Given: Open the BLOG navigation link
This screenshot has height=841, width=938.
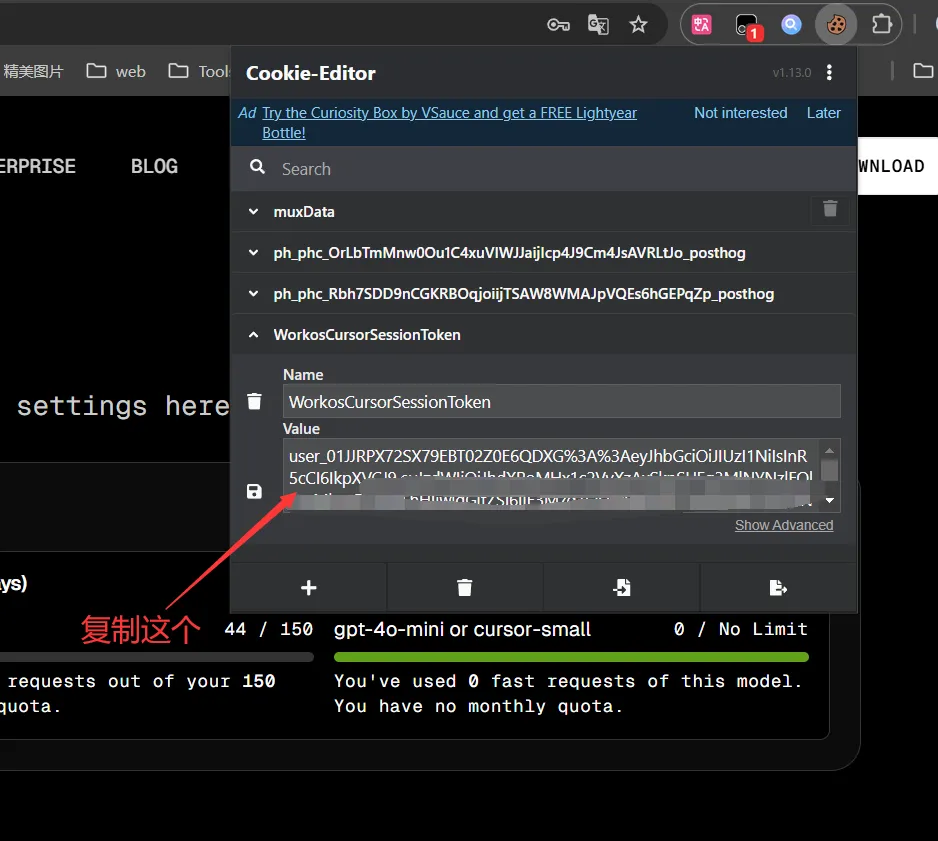Looking at the screenshot, I should [154, 166].
